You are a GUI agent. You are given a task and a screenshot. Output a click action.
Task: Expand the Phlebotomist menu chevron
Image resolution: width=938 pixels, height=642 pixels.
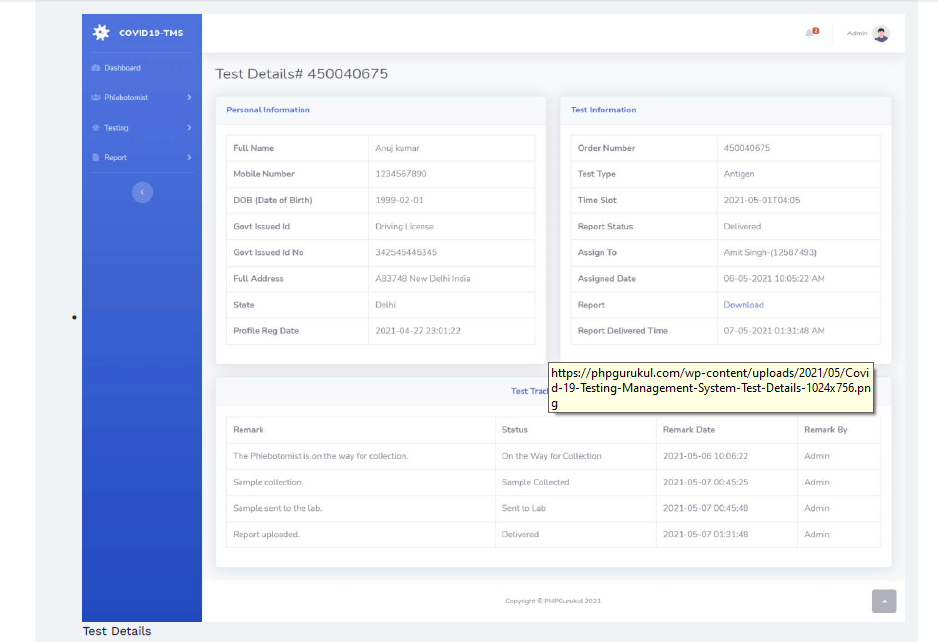(x=189, y=97)
